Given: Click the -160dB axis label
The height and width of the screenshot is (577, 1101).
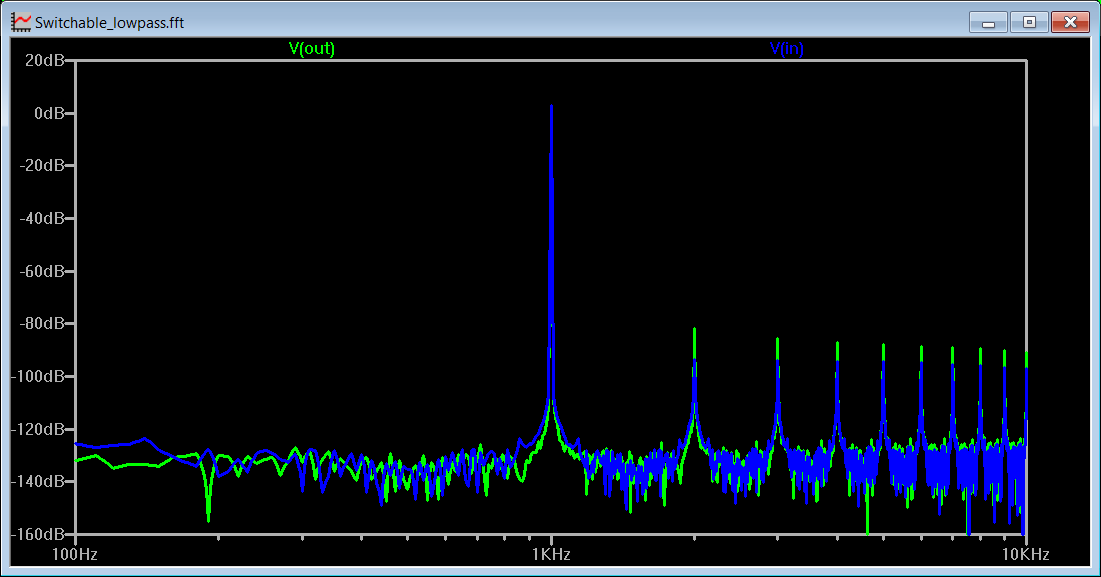Looking at the screenshot, I should tap(39, 534).
